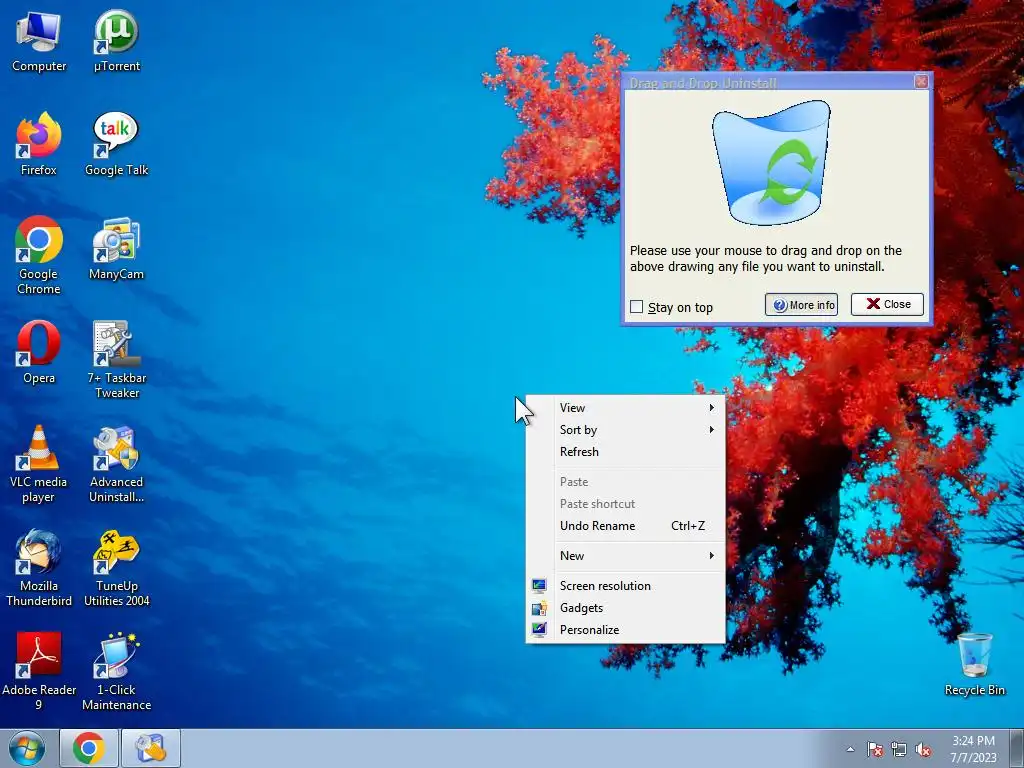Click the Show desktop strip at taskbar end
The height and width of the screenshot is (768, 1024).
pos(1017,748)
